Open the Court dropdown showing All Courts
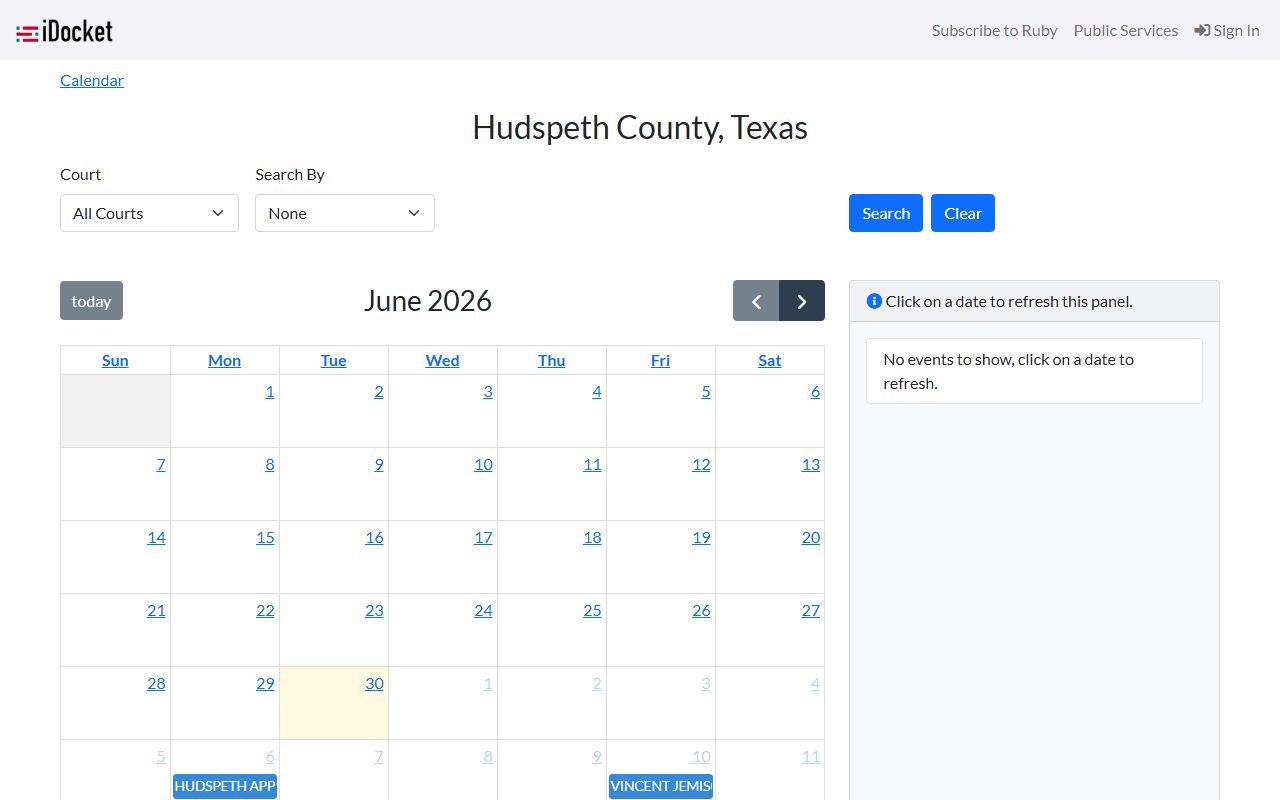Screen dimensions: 1280x800 [x=149, y=213]
